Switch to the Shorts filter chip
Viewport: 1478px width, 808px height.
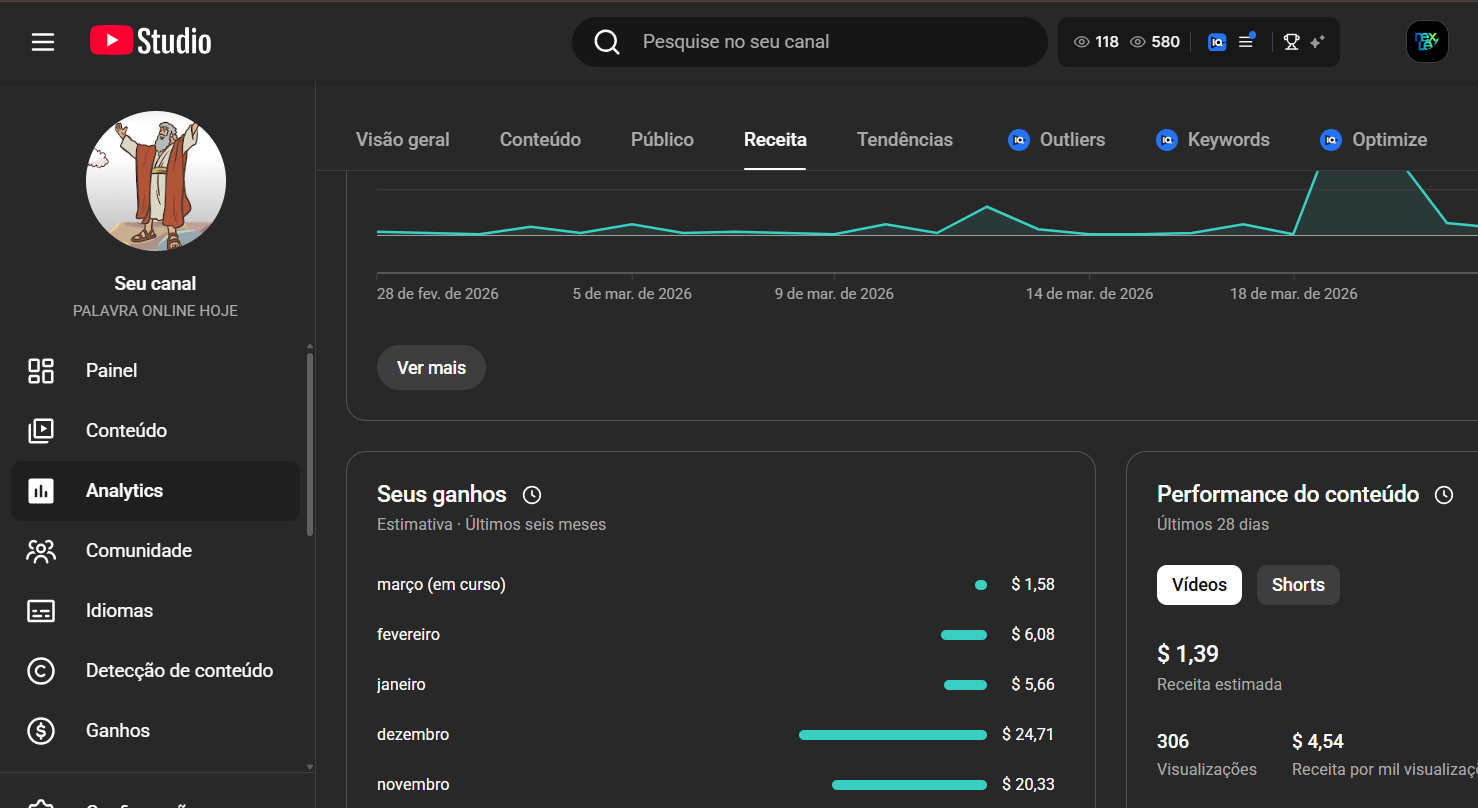click(1297, 585)
